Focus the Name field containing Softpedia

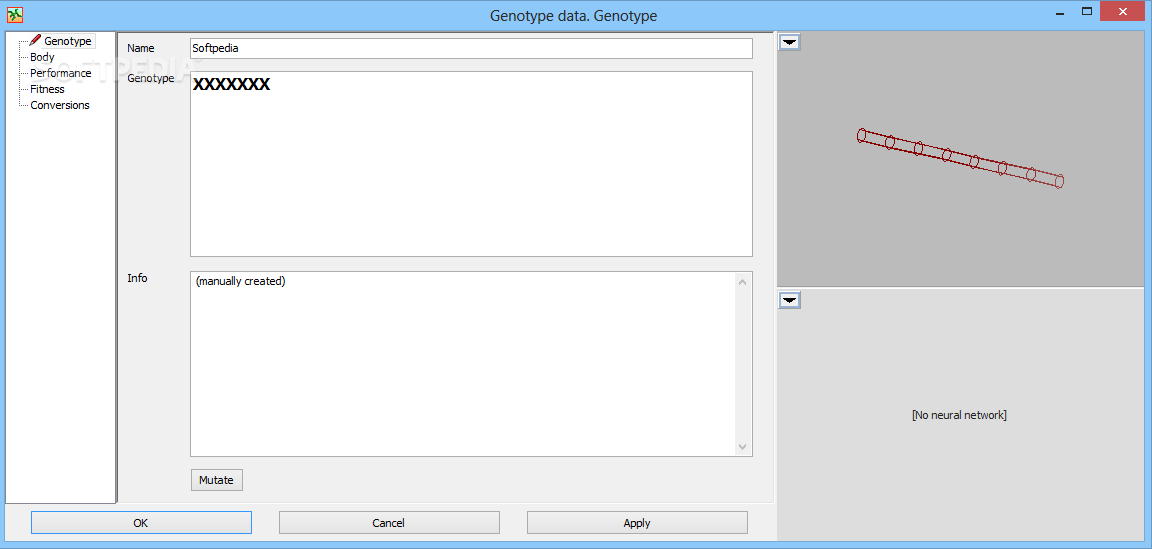click(471, 49)
